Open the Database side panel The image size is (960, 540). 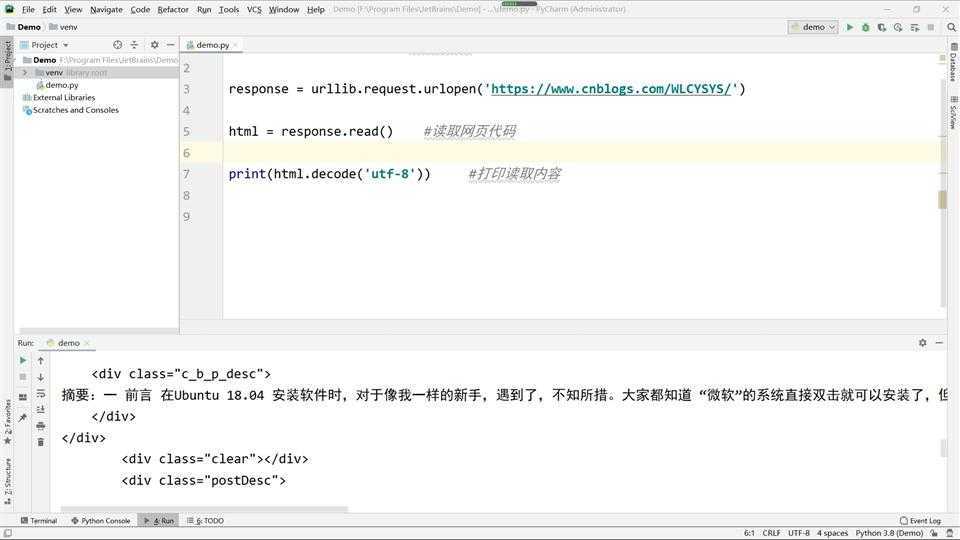pos(953,62)
